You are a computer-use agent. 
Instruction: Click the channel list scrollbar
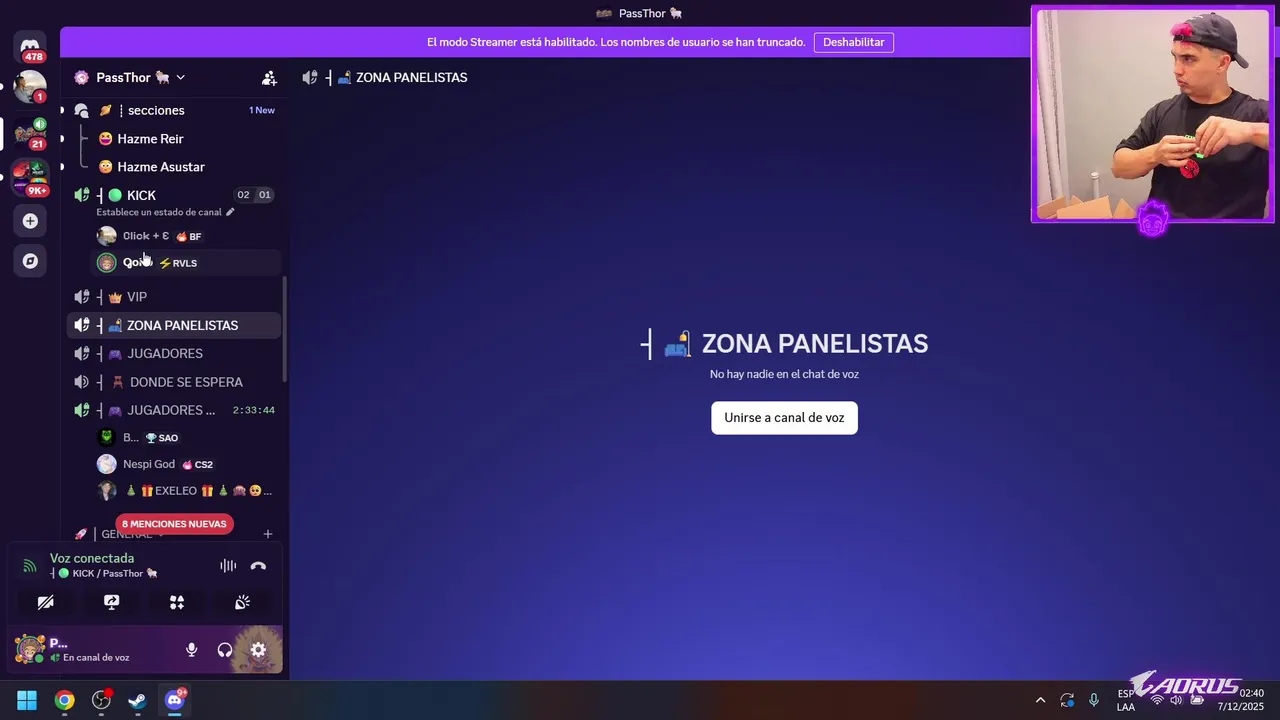285,330
